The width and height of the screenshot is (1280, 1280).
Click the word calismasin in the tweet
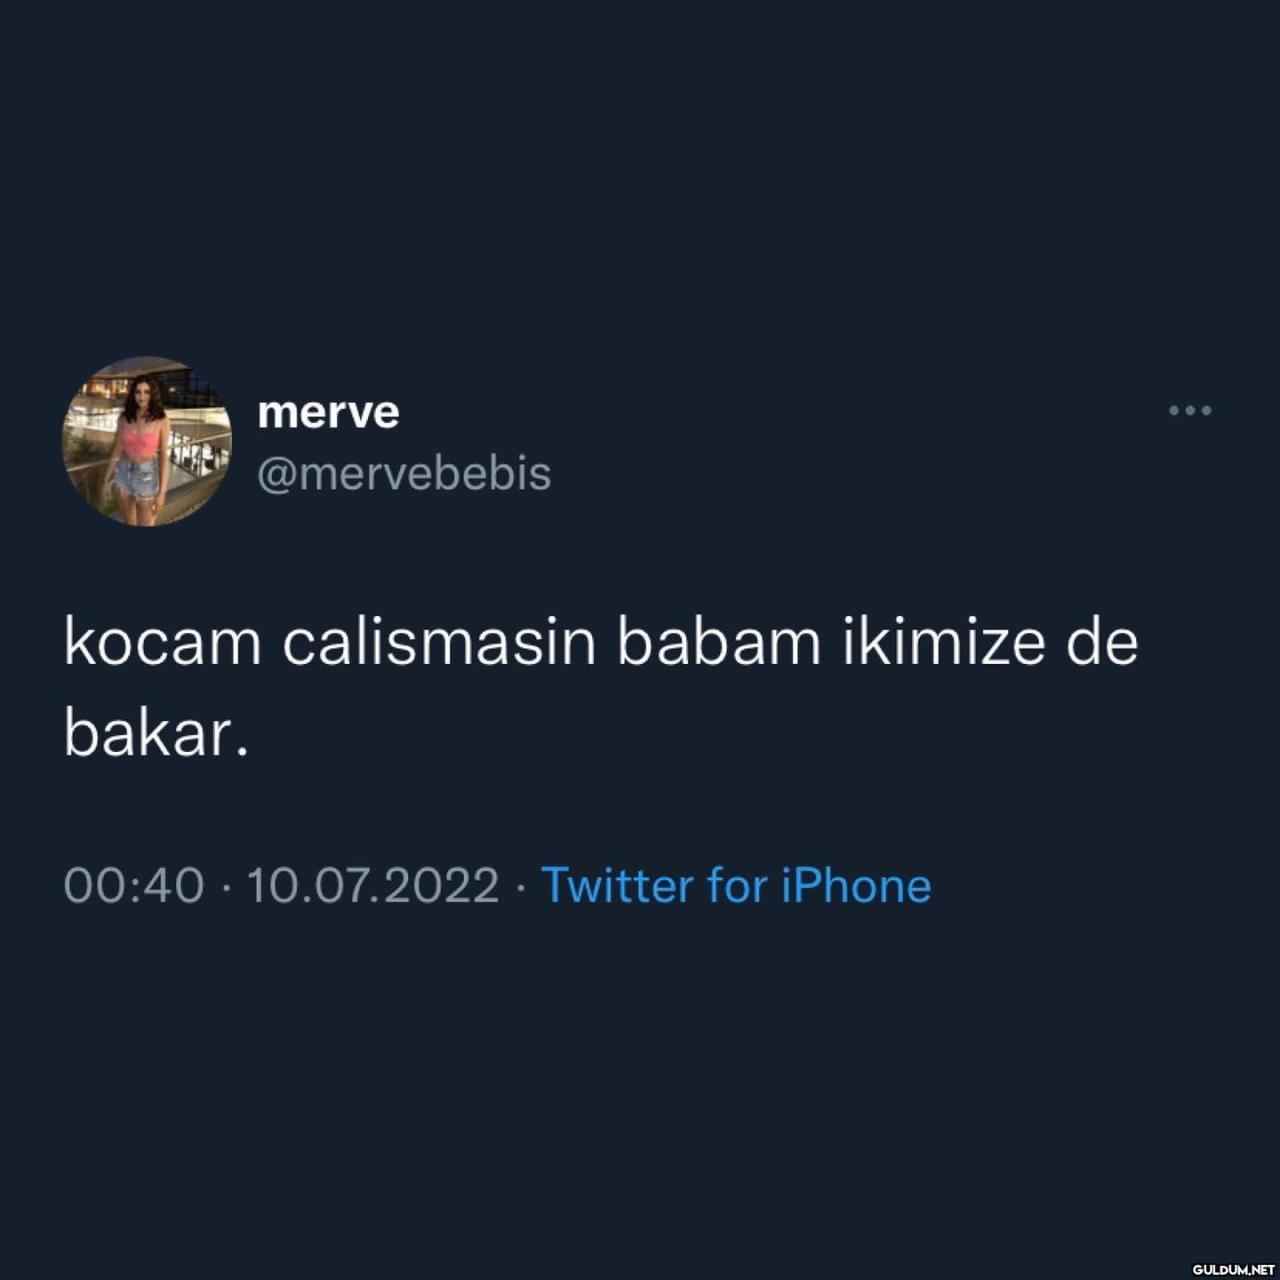coord(439,643)
